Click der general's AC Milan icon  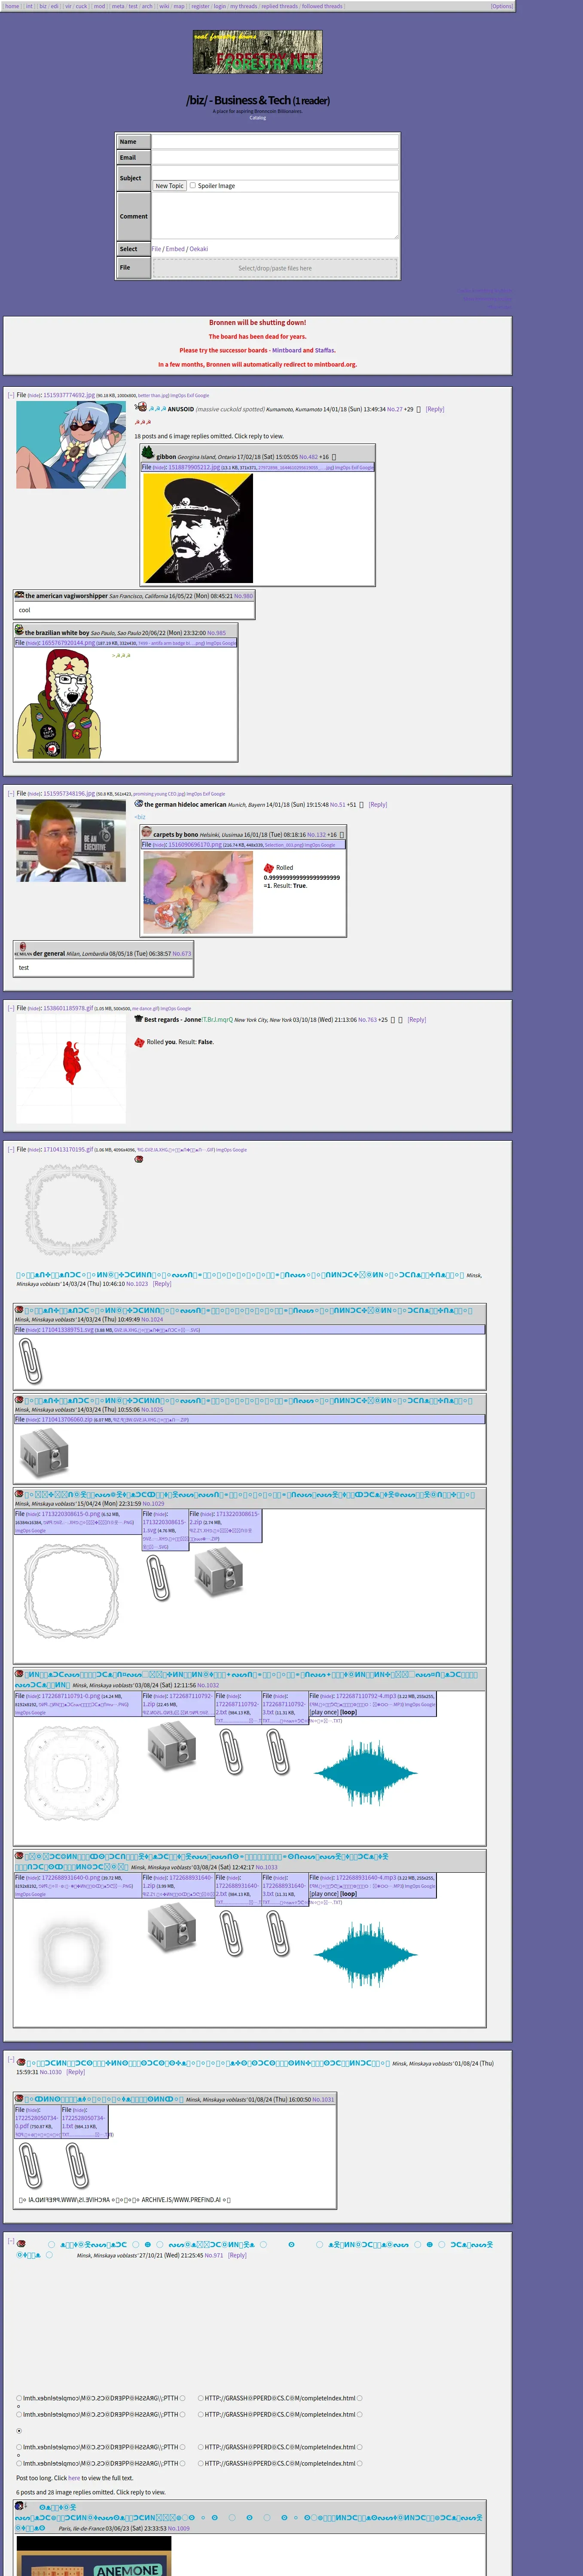[x=23, y=947]
